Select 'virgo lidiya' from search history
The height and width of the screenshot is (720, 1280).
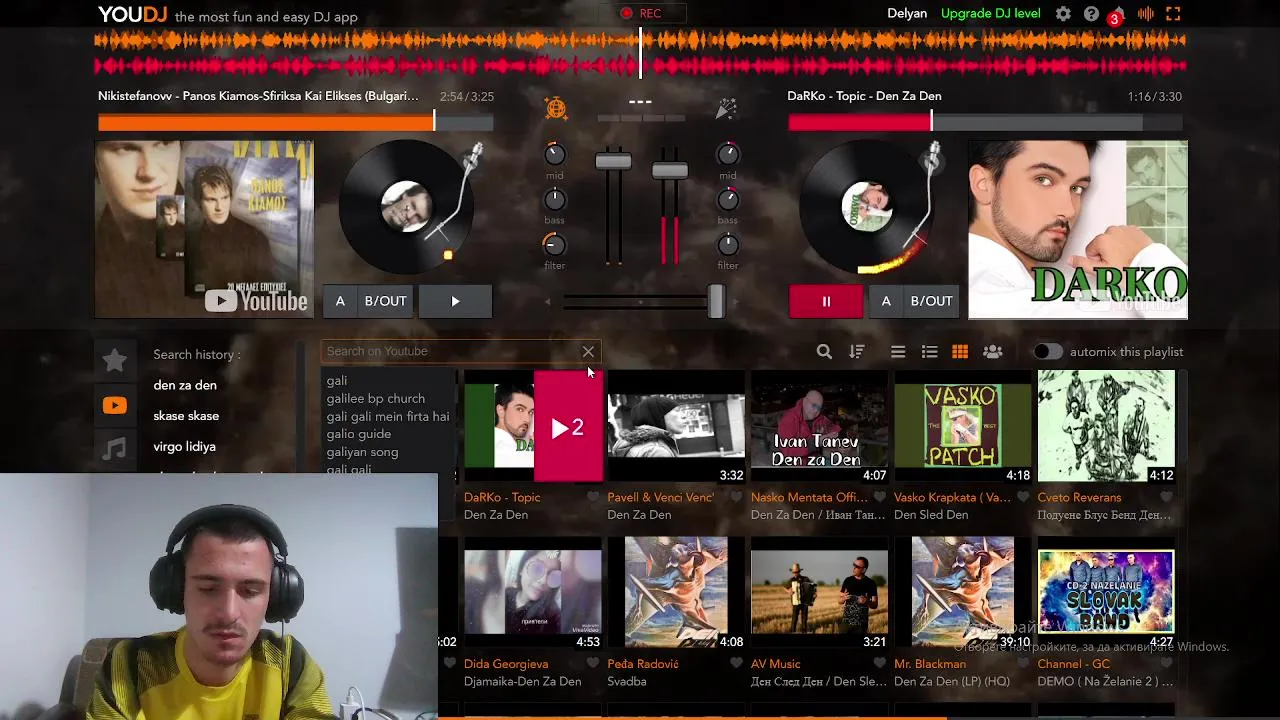point(184,447)
